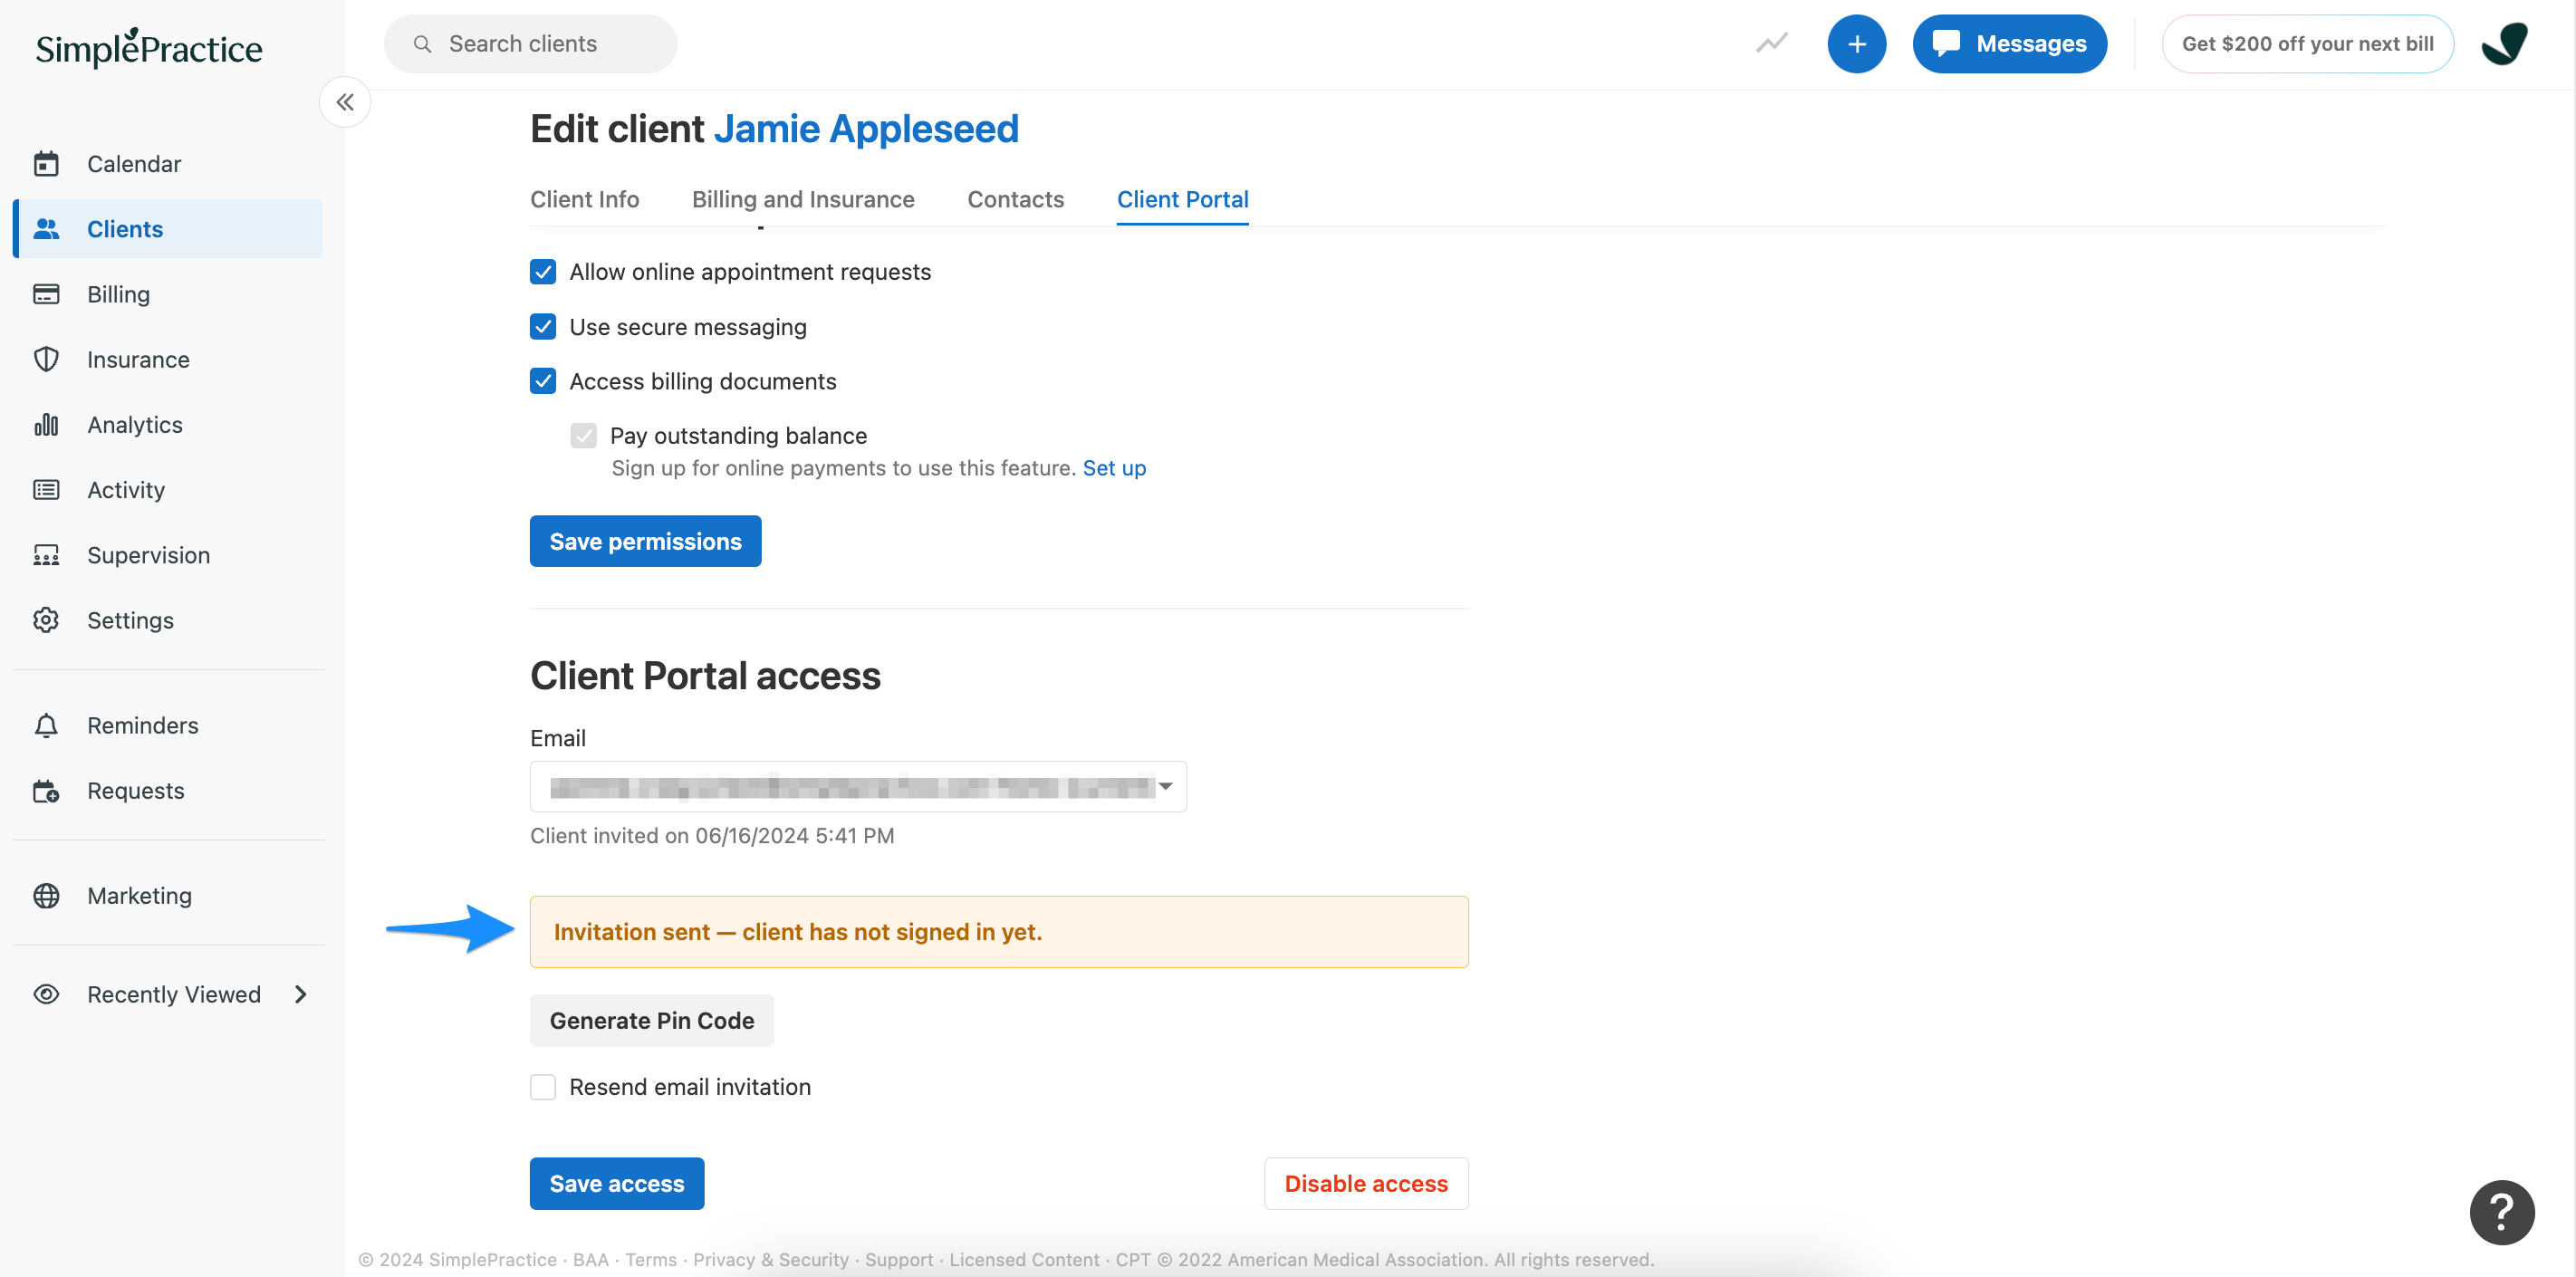
Task: Open Calendar from the sidebar menu
Action: pos(168,163)
